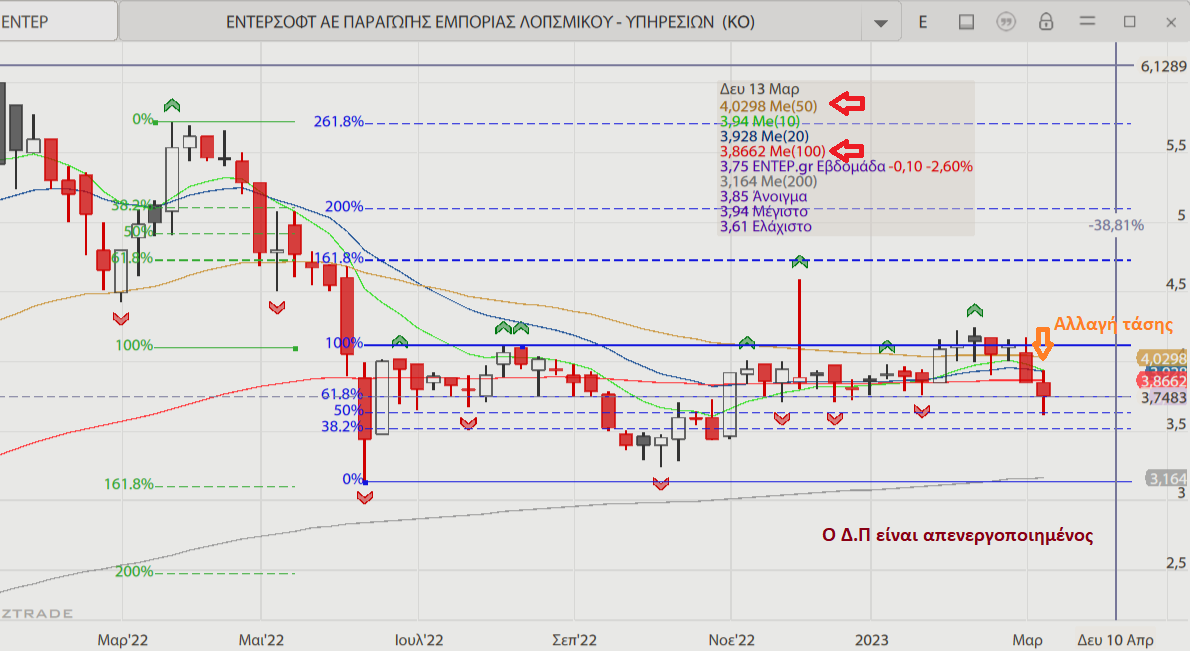Click the Ιουλ'22 date axis label
Viewport: 1190px width, 651px height.
tap(419, 640)
